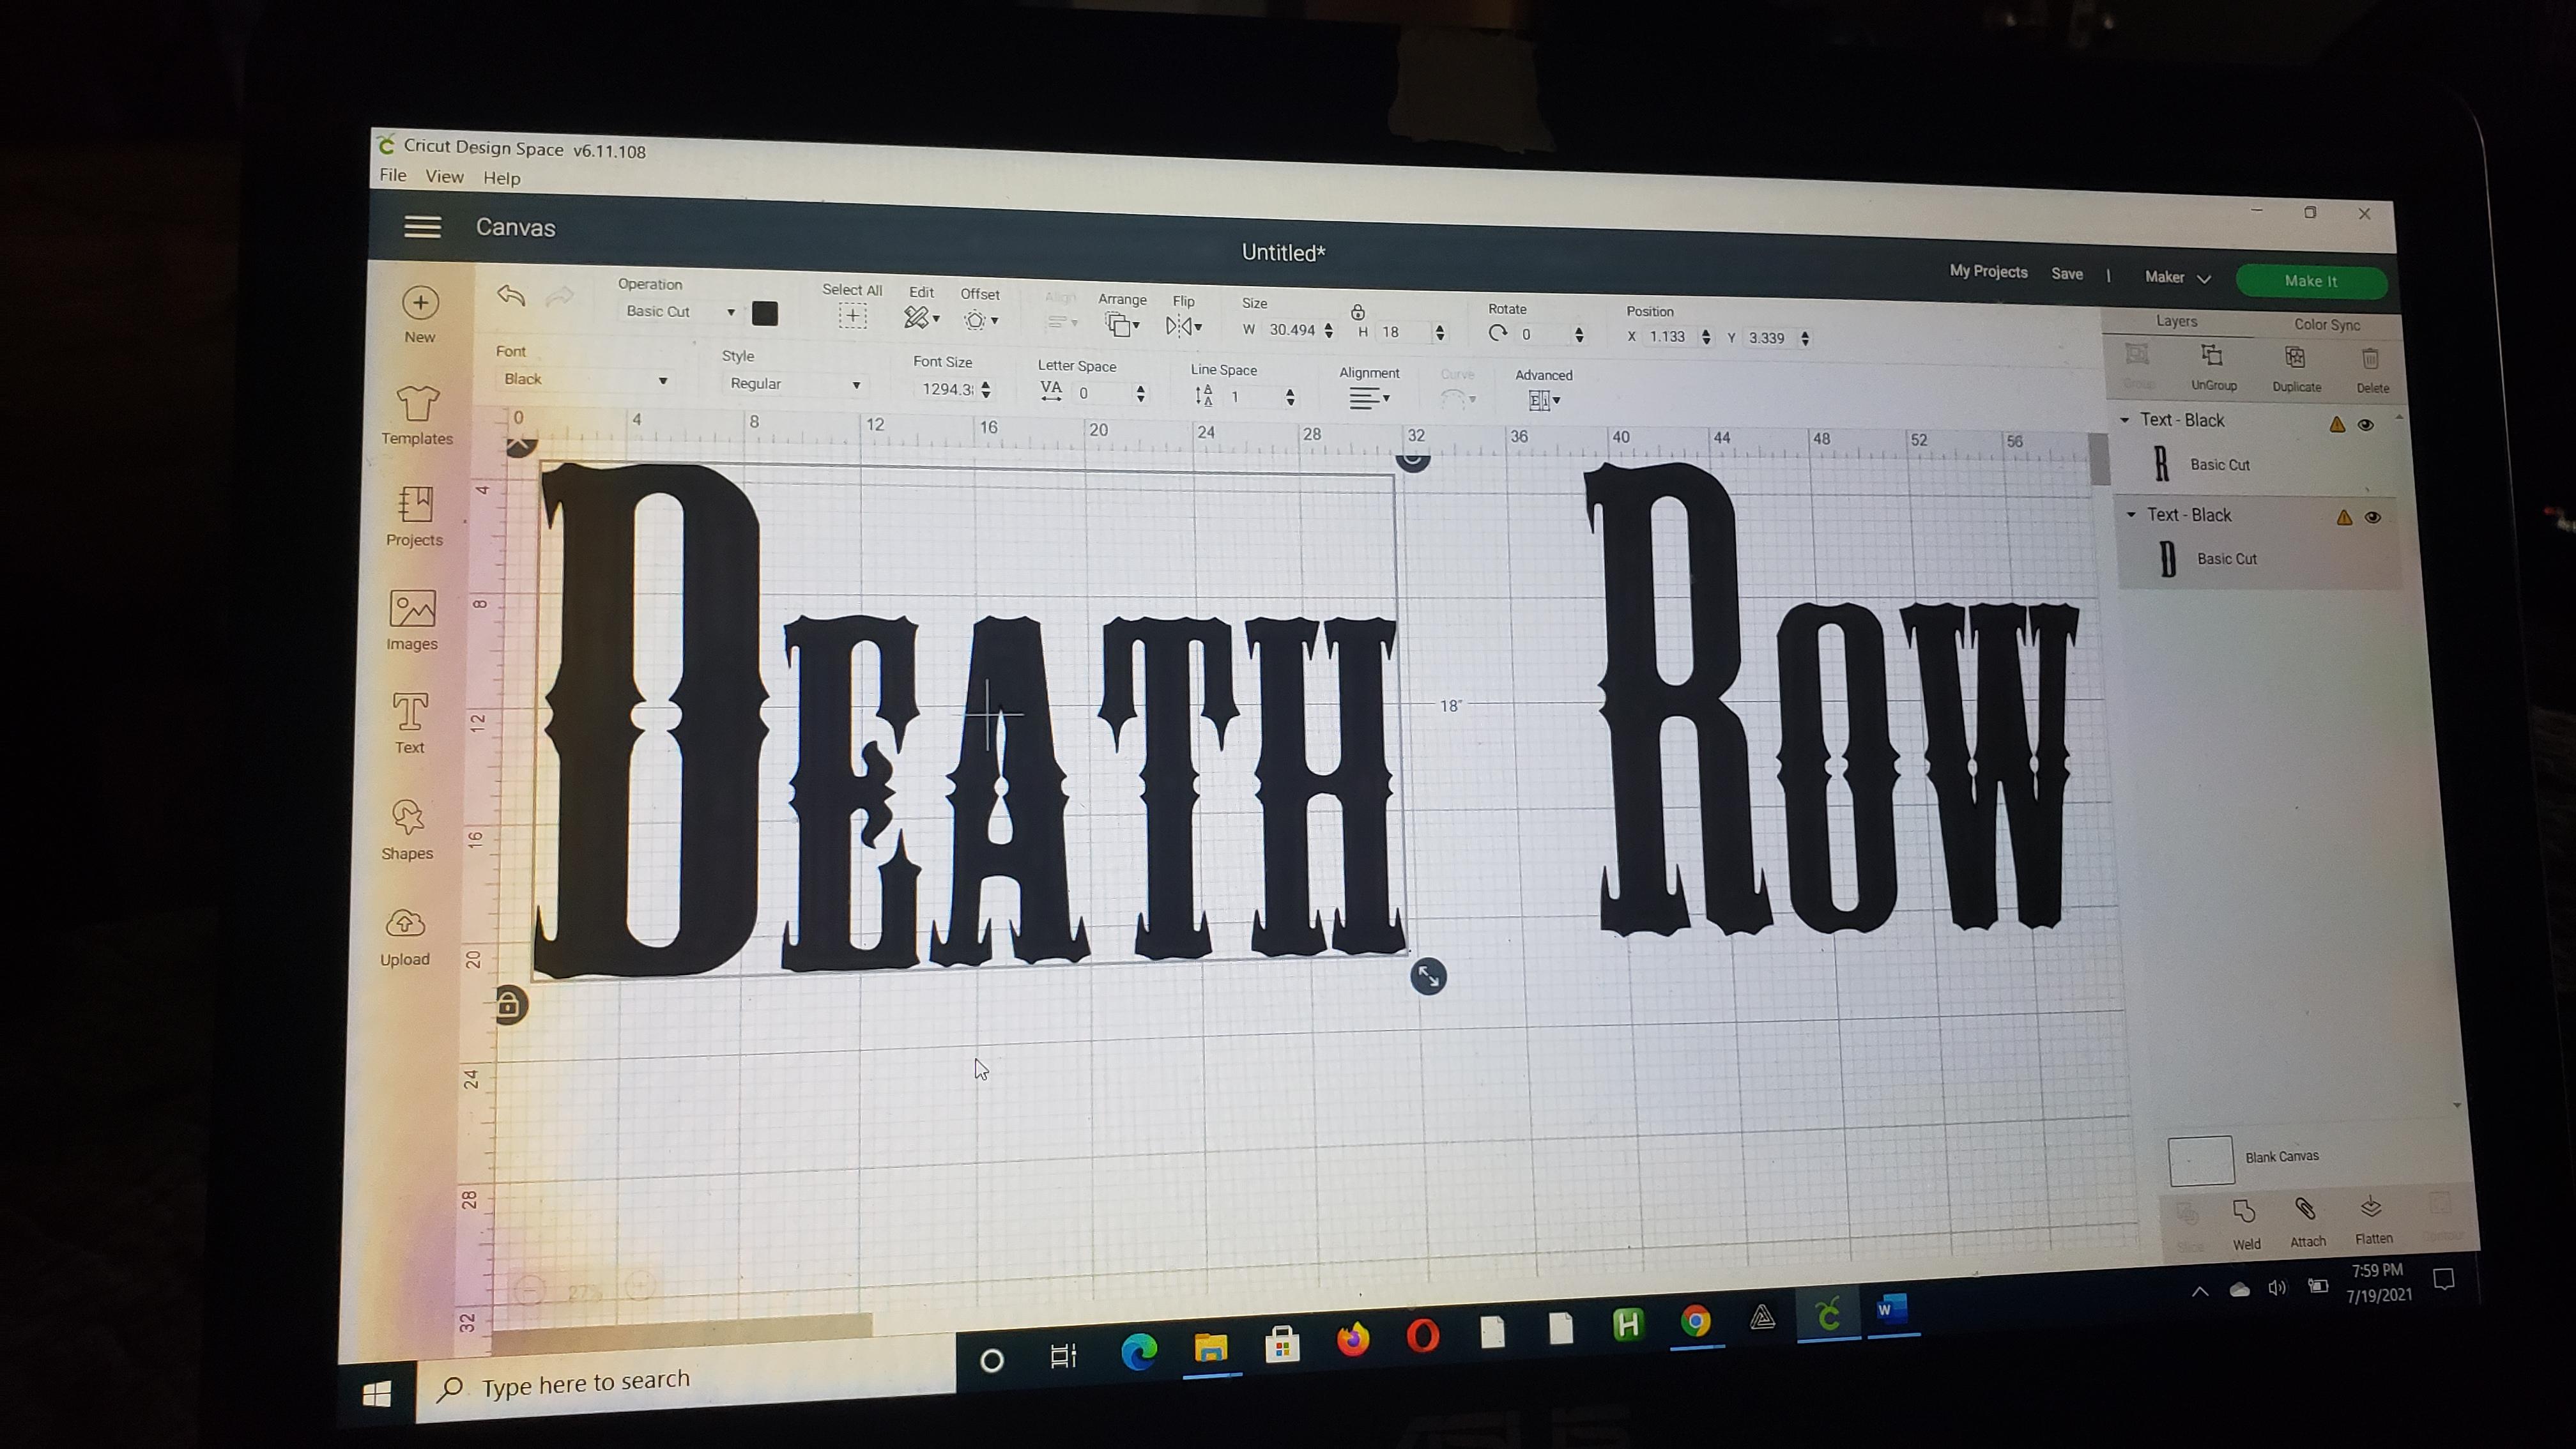Screen dimensions: 2576x1449
Task: Open the File menu
Action: pos(392,175)
